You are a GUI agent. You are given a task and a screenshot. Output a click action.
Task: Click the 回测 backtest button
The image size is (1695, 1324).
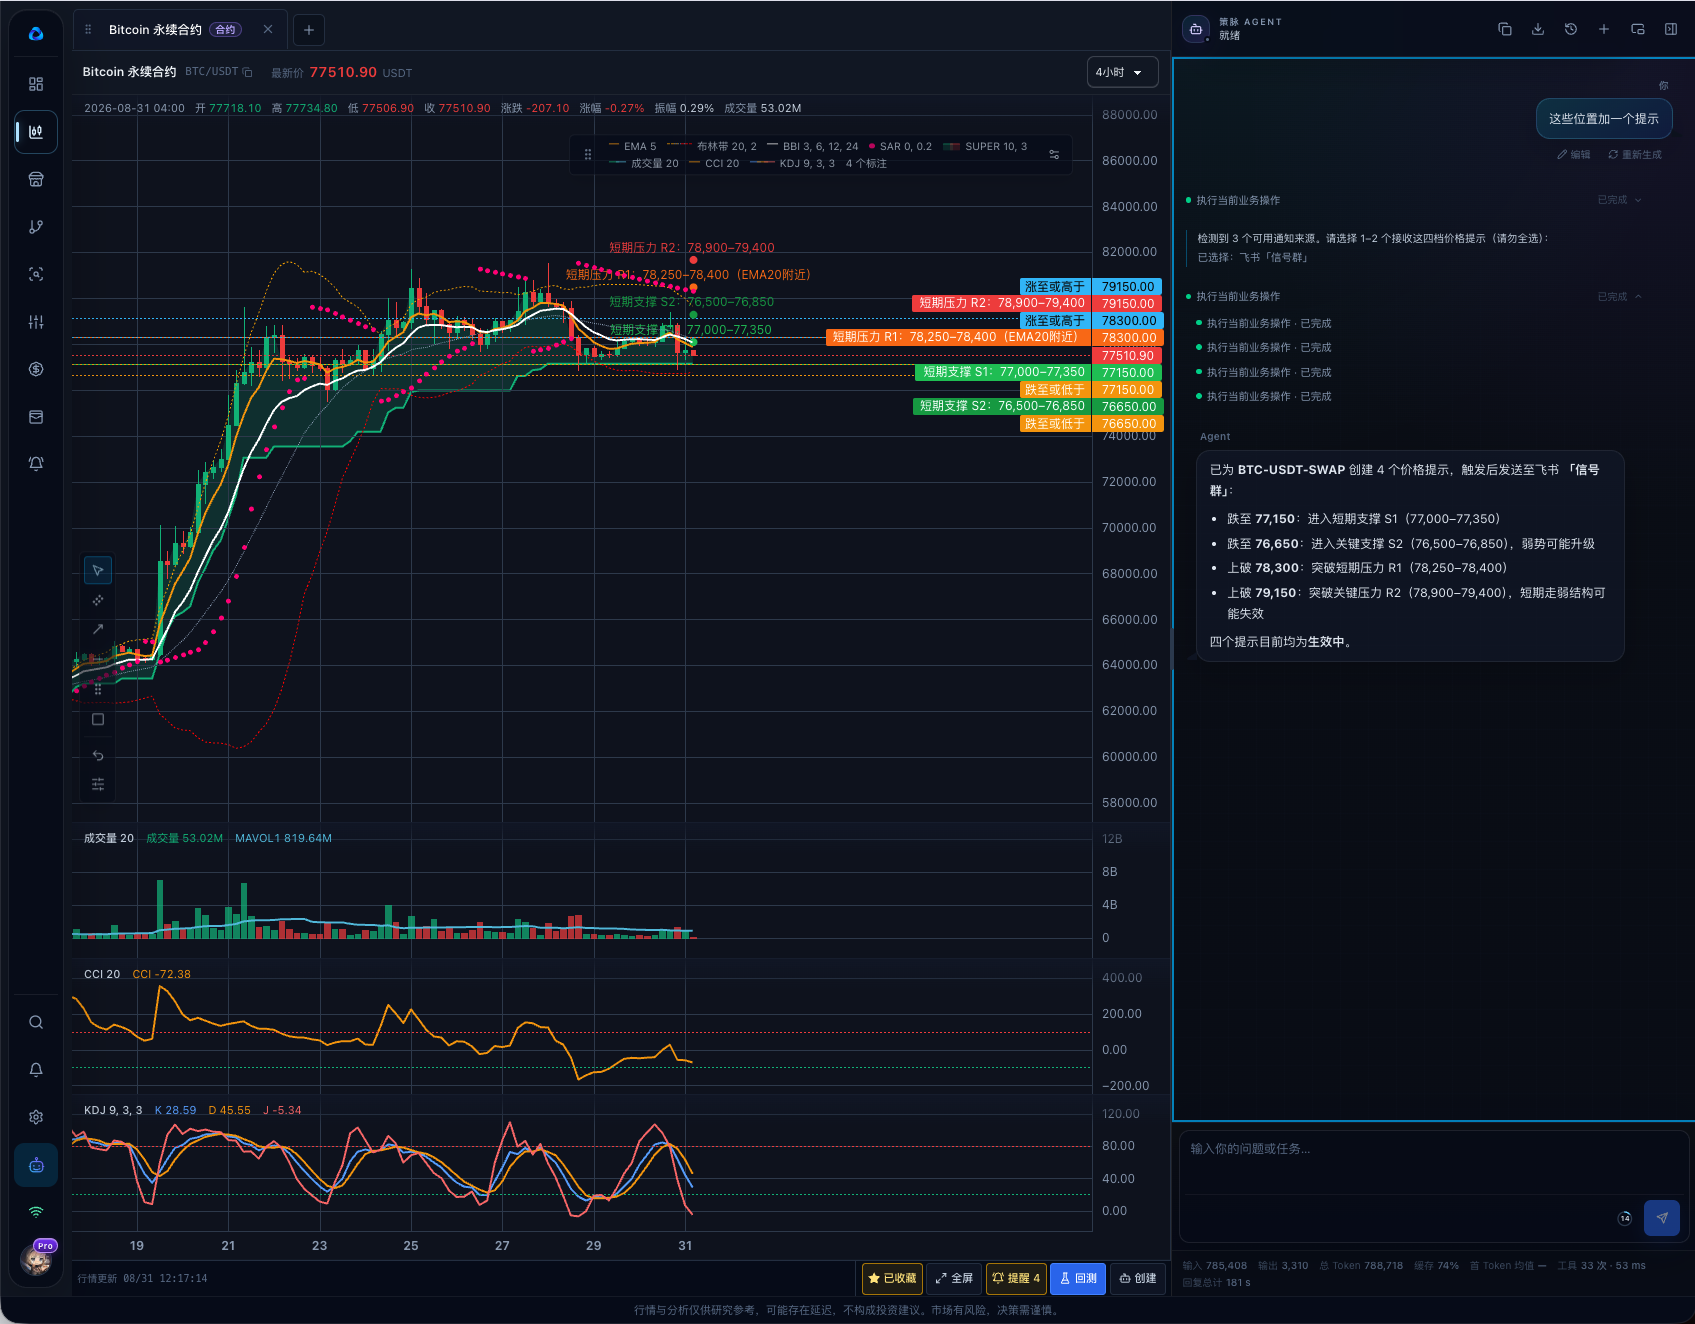(1078, 1278)
